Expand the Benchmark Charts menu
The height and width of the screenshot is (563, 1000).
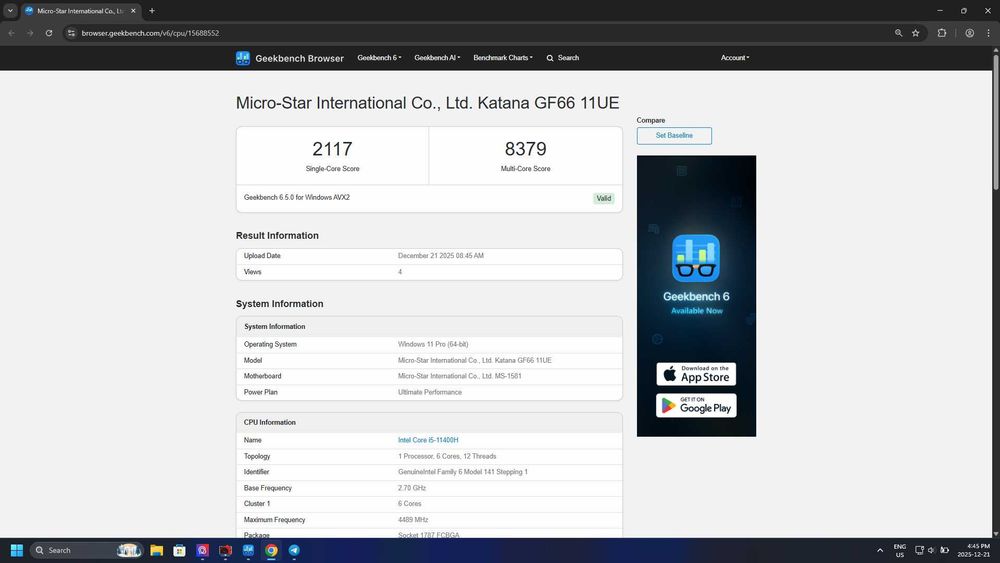503,58
